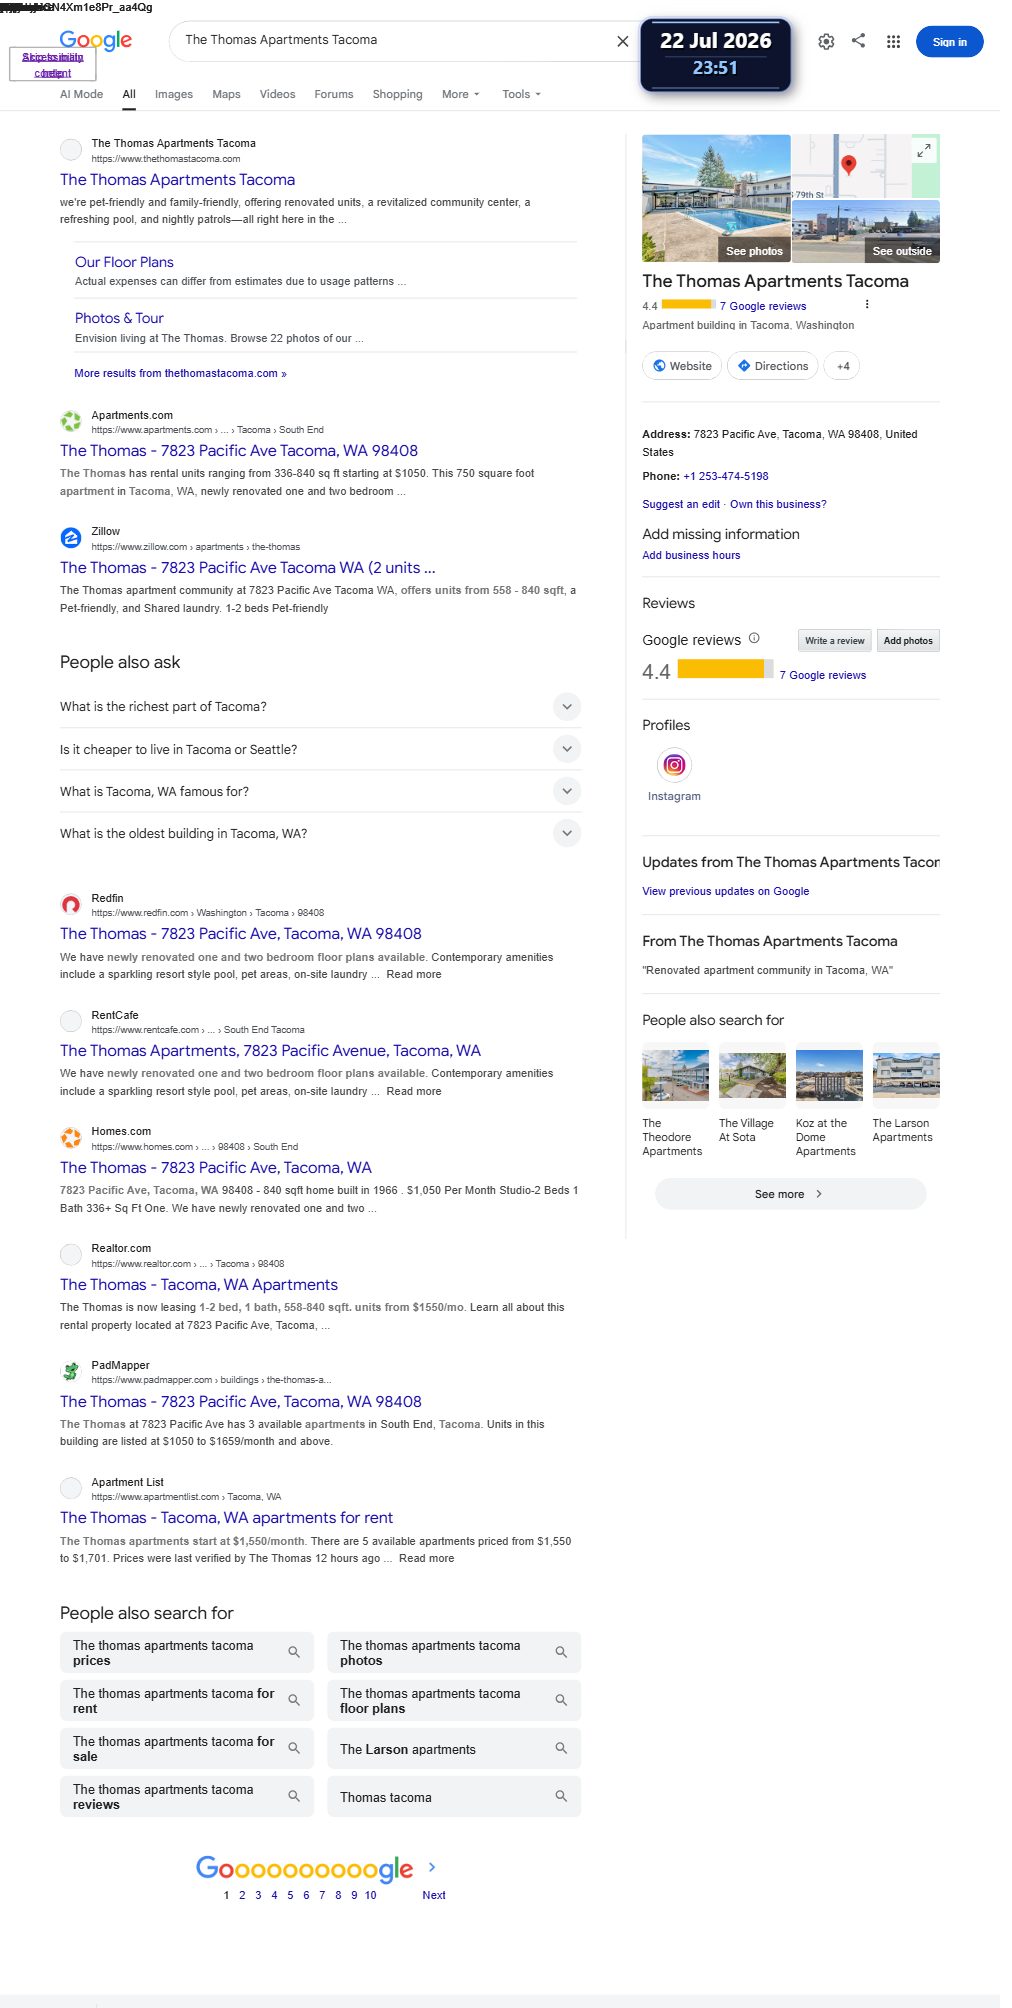Switch to the Maps tab
1012x2008 pixels.
click(226, 94)
